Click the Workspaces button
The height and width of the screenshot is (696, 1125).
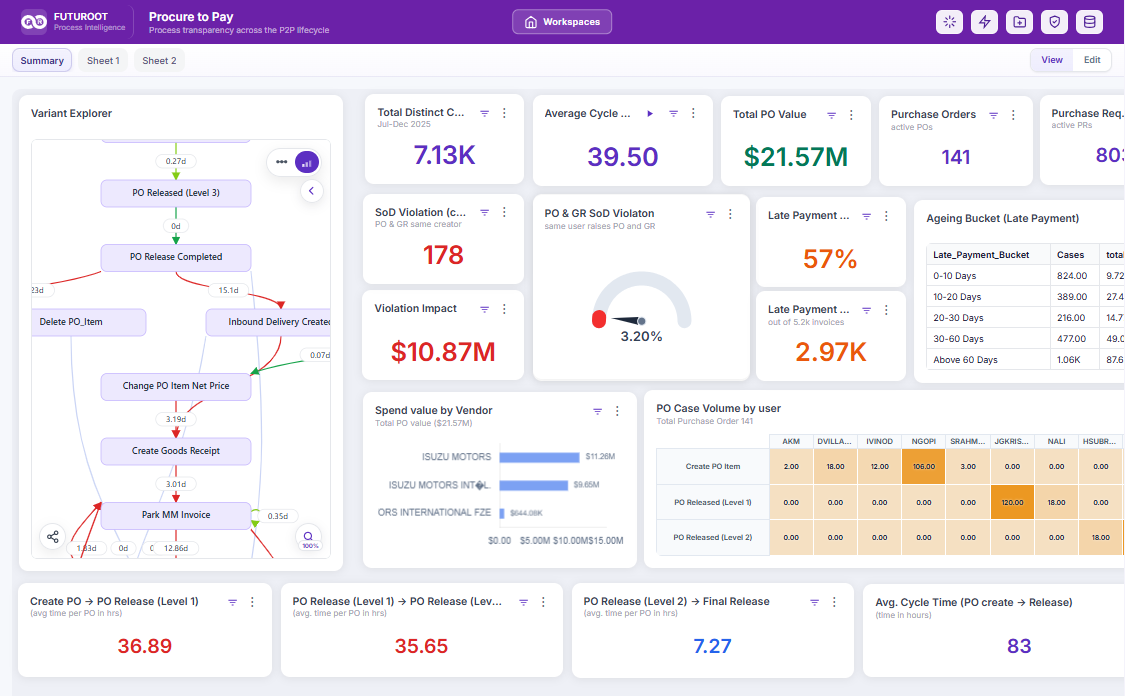tap(562, 22)
